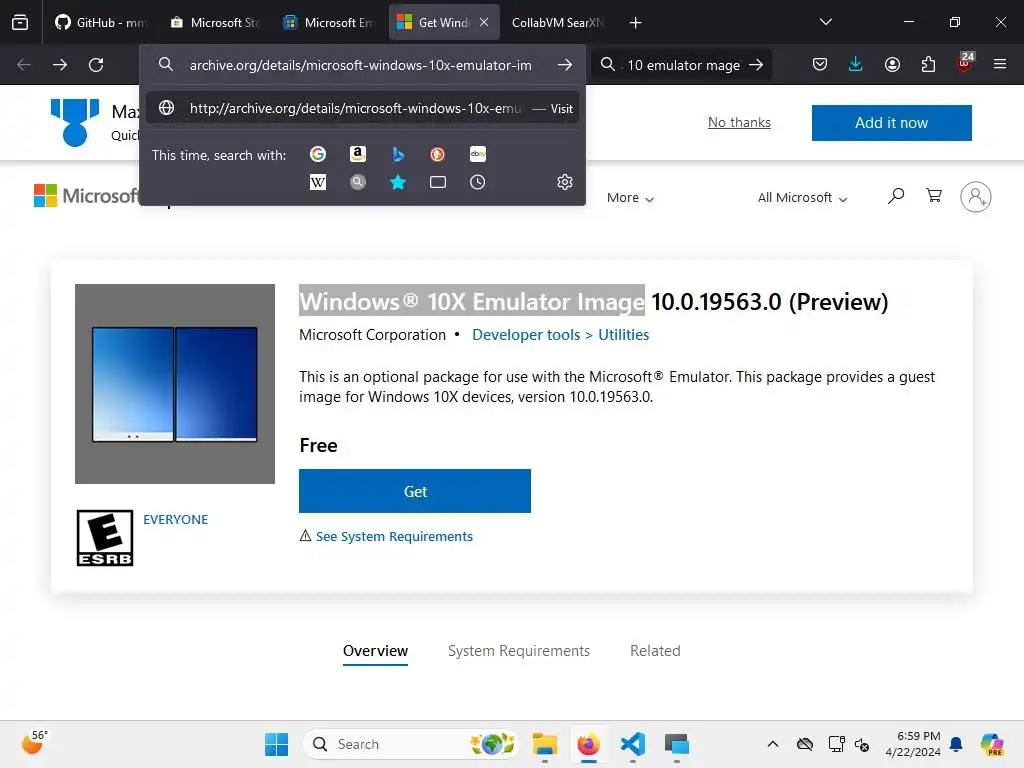
Task: Switch to the Microsoft Store tab
Action: (216, 22)
